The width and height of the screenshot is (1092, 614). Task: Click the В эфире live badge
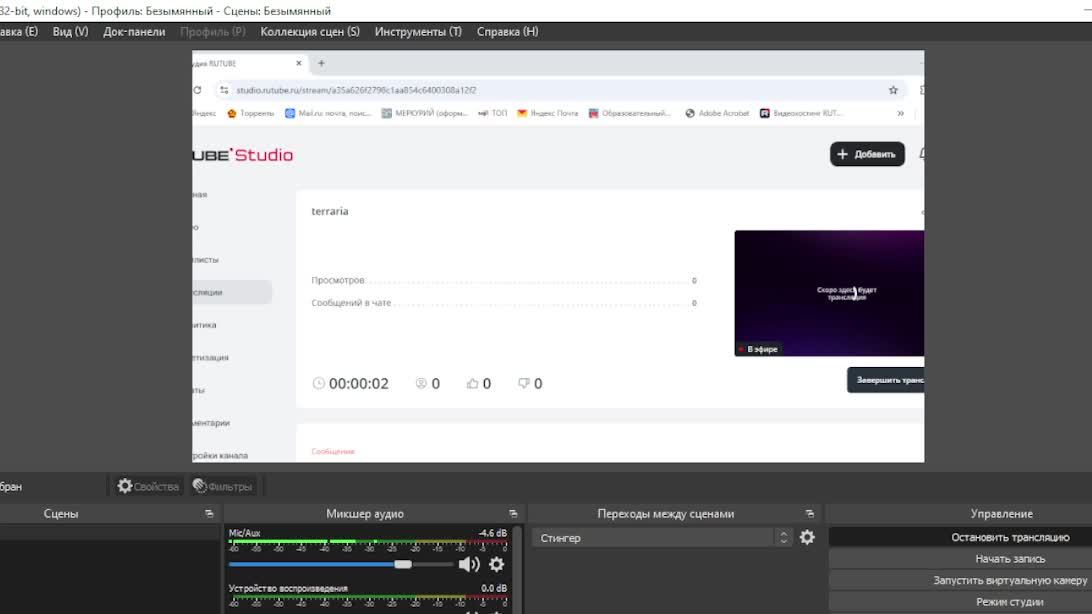point(758,349)
